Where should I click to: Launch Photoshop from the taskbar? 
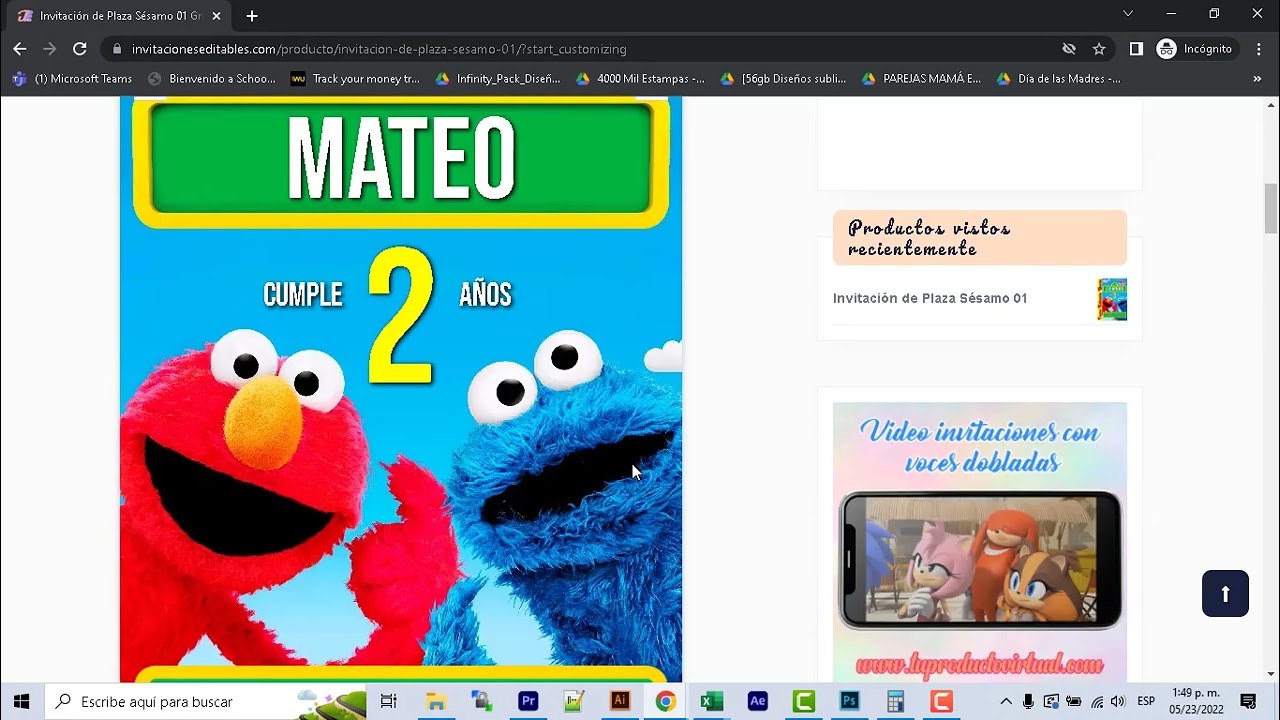click(x=849, y=700)
